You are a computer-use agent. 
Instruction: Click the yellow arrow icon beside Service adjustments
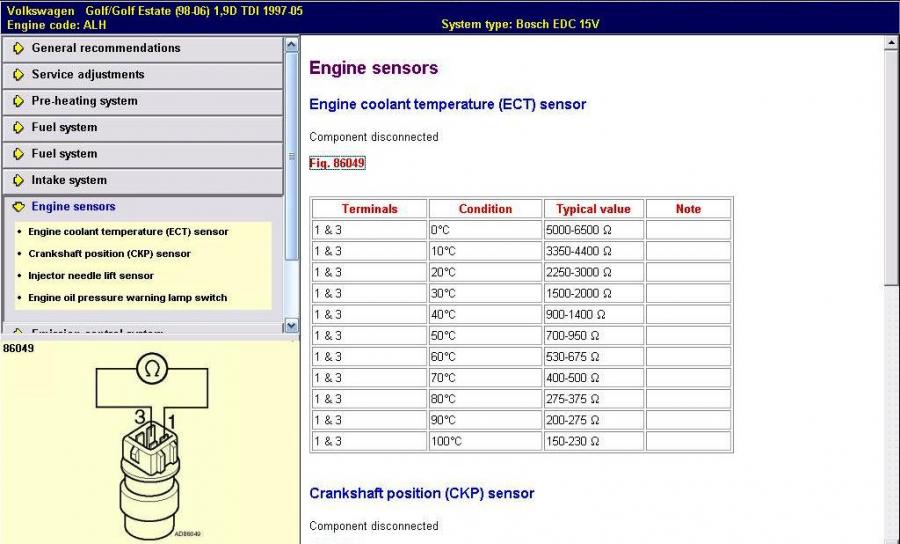[x=18, y=75]
